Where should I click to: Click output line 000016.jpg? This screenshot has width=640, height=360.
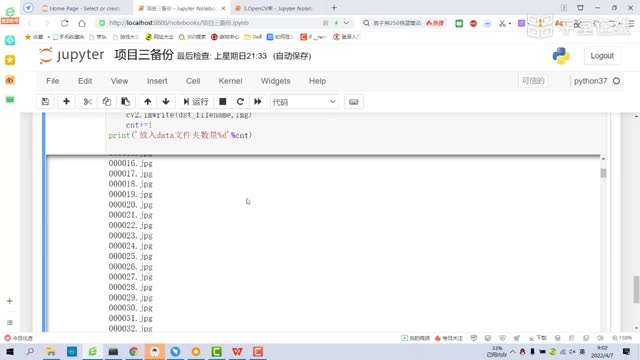click(x=131, y=163)
